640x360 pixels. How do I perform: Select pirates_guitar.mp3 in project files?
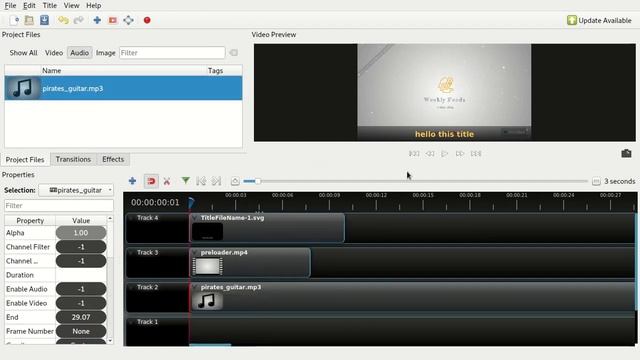tap(123, 88)
